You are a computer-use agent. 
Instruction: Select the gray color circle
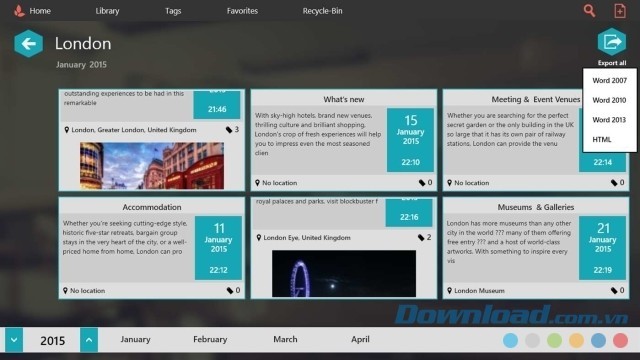coord(533,340)
